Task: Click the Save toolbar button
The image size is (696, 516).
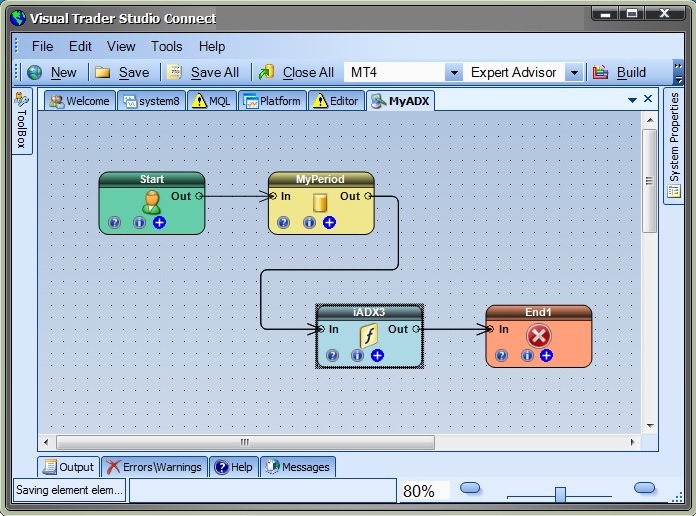Action: click(123, 72)
